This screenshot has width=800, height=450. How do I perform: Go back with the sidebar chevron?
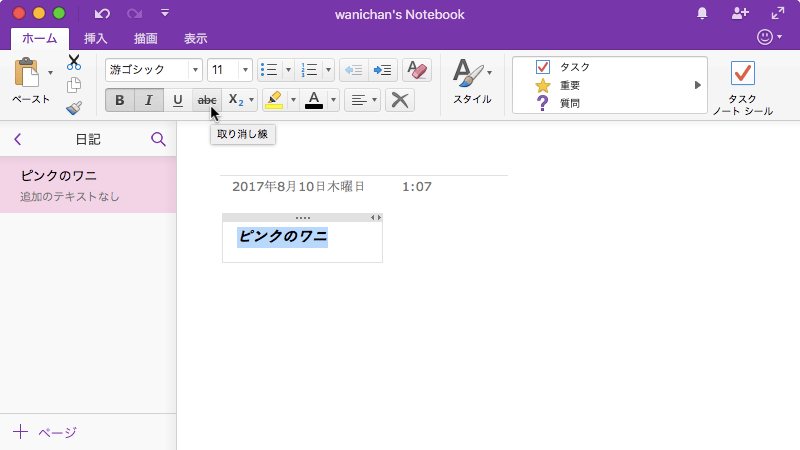[x=18, y=139]
